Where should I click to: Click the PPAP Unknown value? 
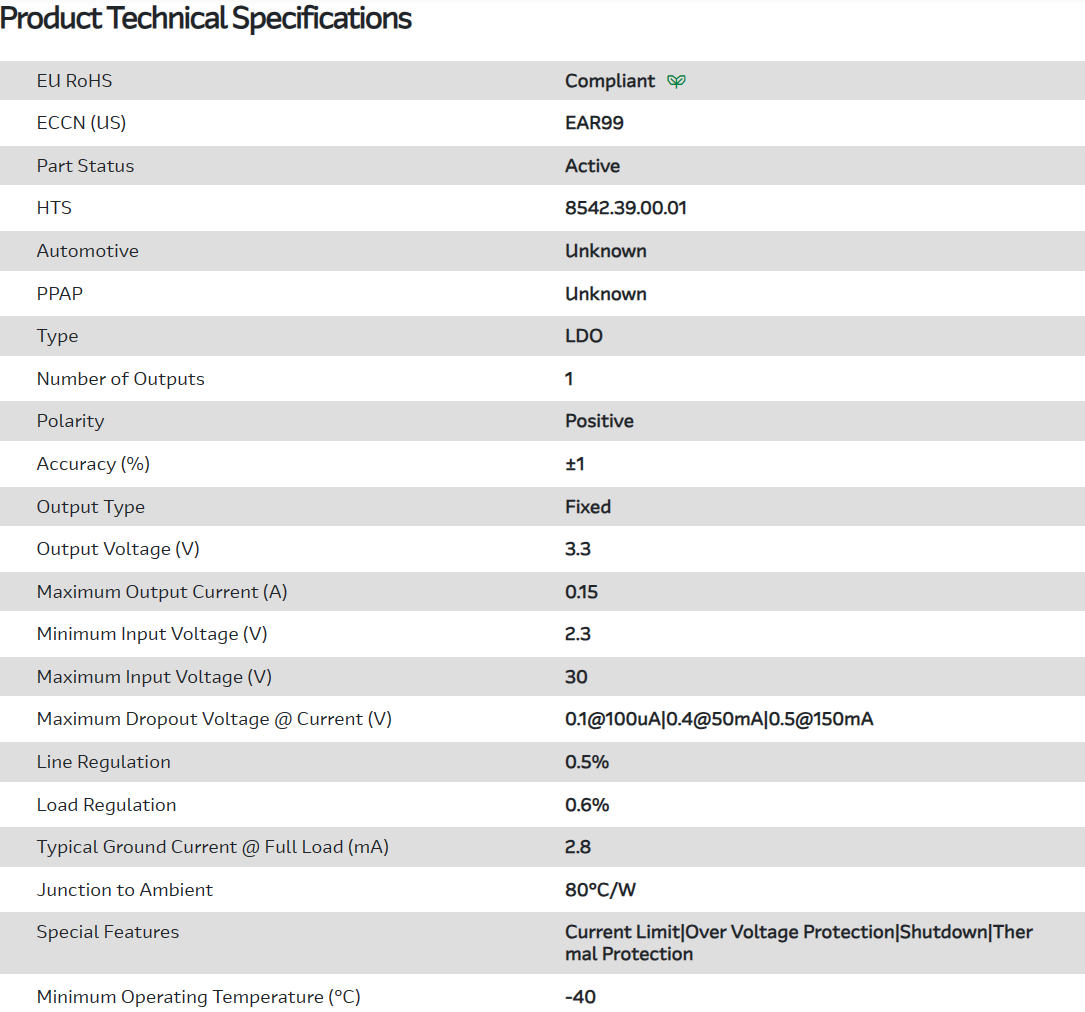pyautogui.click(x=606, y=294)
